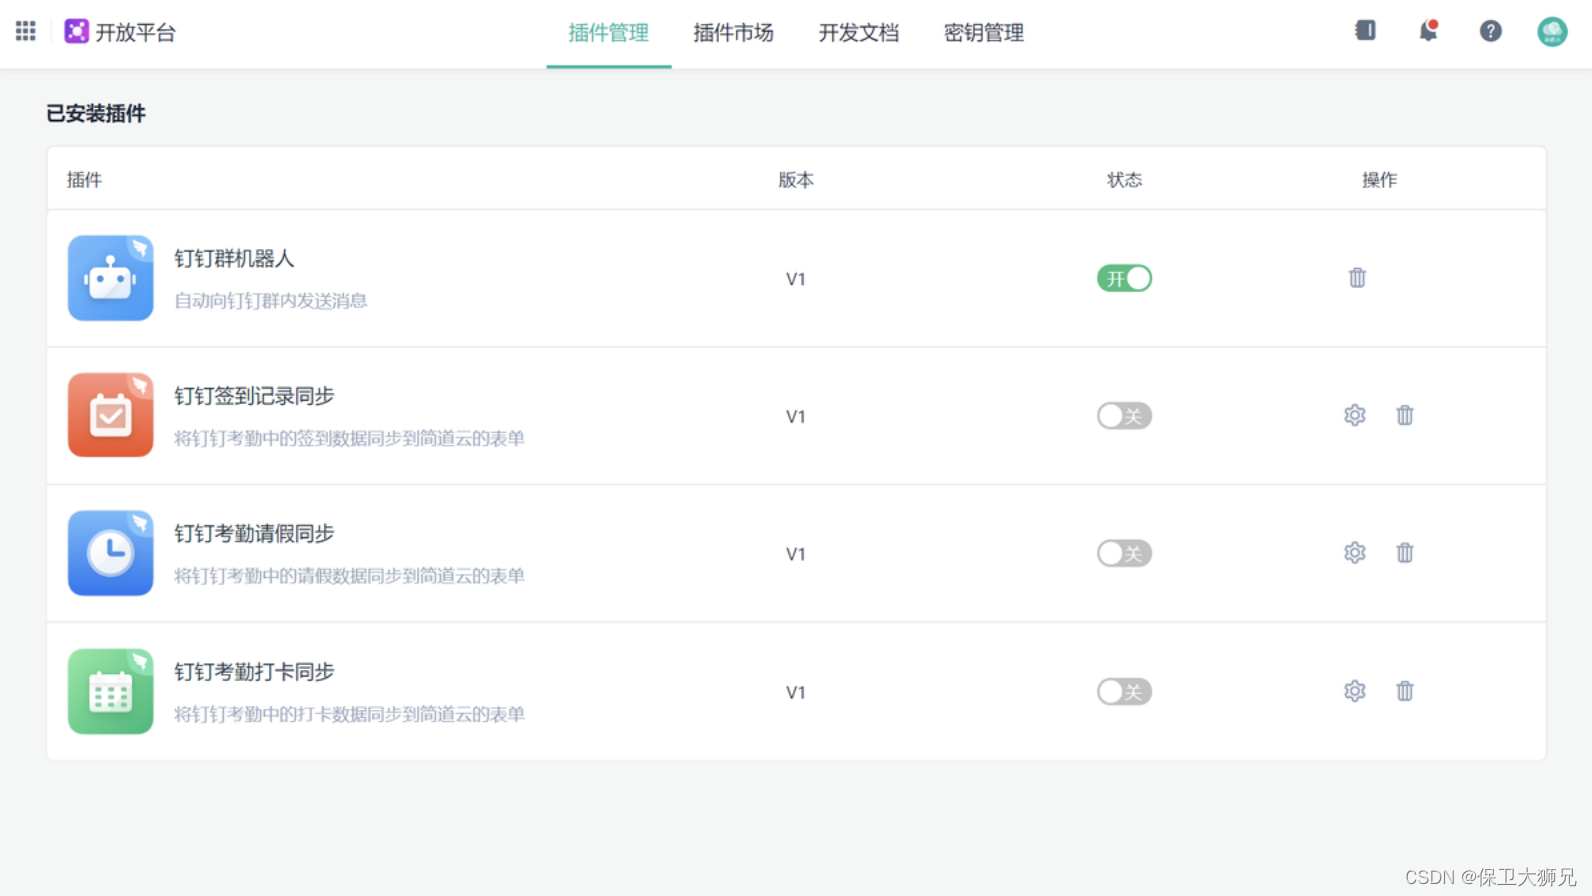
Task: Click the 钉钉考勤请假同步 clock icon
Action: pos(111,553)
